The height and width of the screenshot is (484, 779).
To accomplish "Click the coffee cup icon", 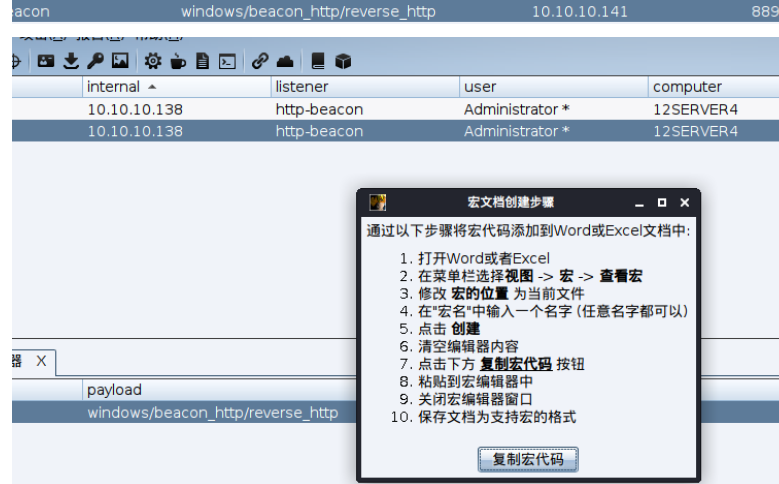I will (x=178, y=61).
